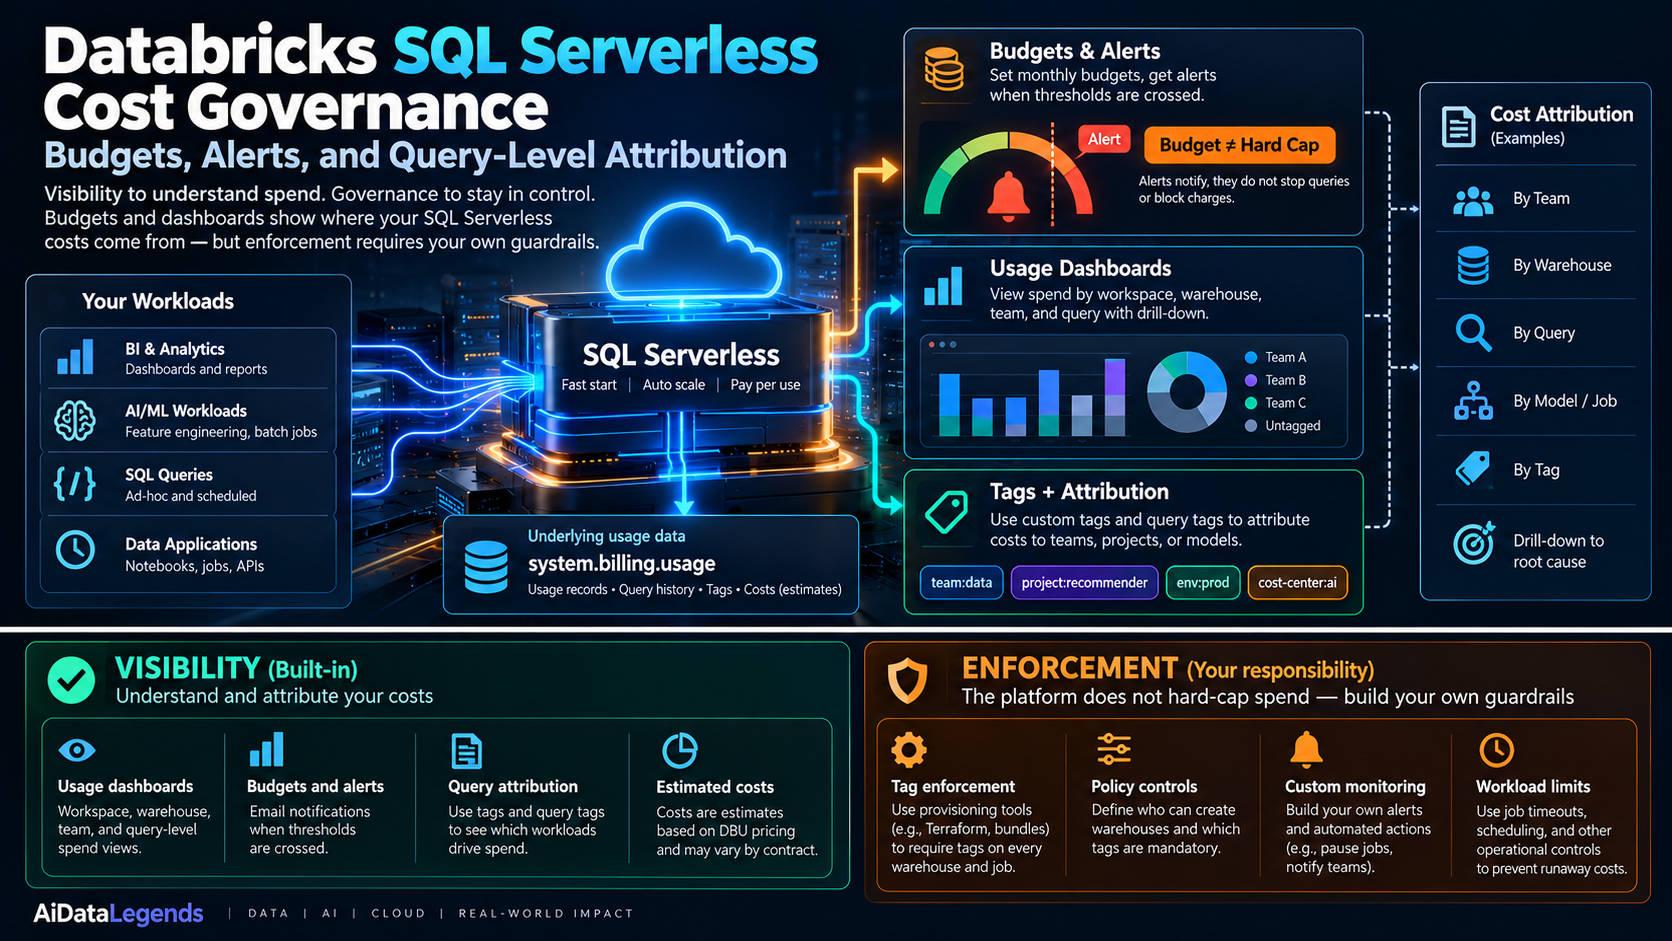The image size is (1672, 941).
Task: Click the Drill-down to root cause target icon
Action: point(1474,543)
